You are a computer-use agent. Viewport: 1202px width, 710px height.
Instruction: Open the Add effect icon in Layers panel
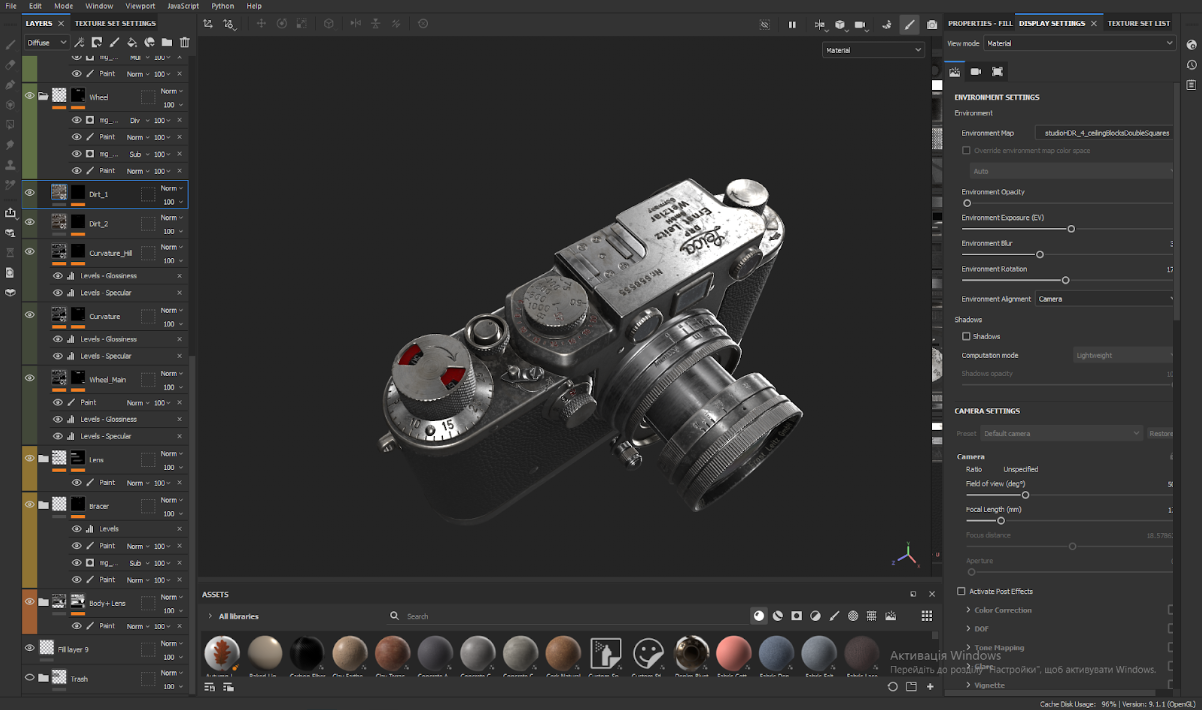148,41
